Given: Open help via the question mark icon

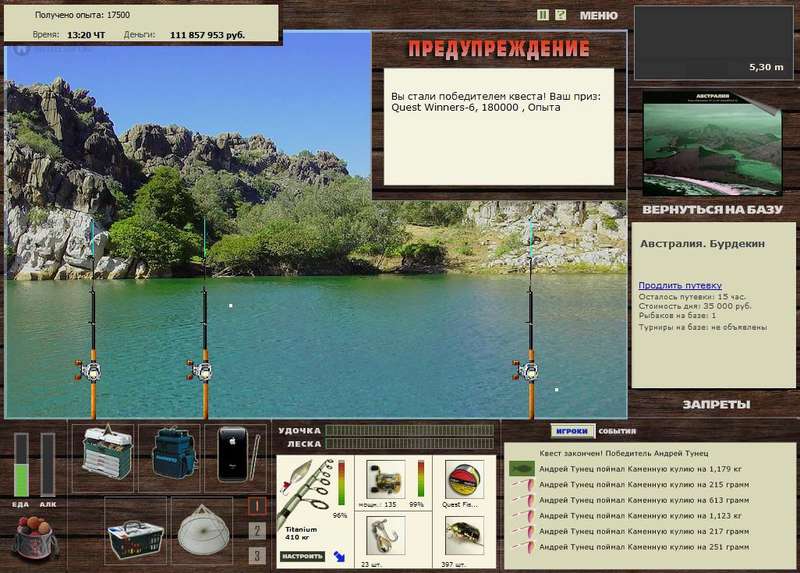Looking at the screenshot, I should tap(560, 15).
